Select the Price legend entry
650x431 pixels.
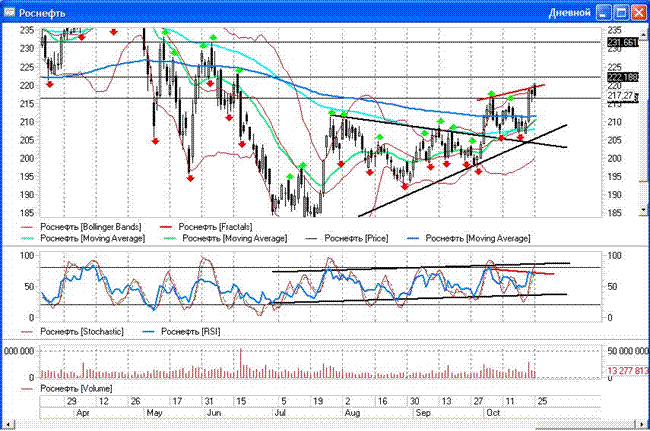coord(347,238)
